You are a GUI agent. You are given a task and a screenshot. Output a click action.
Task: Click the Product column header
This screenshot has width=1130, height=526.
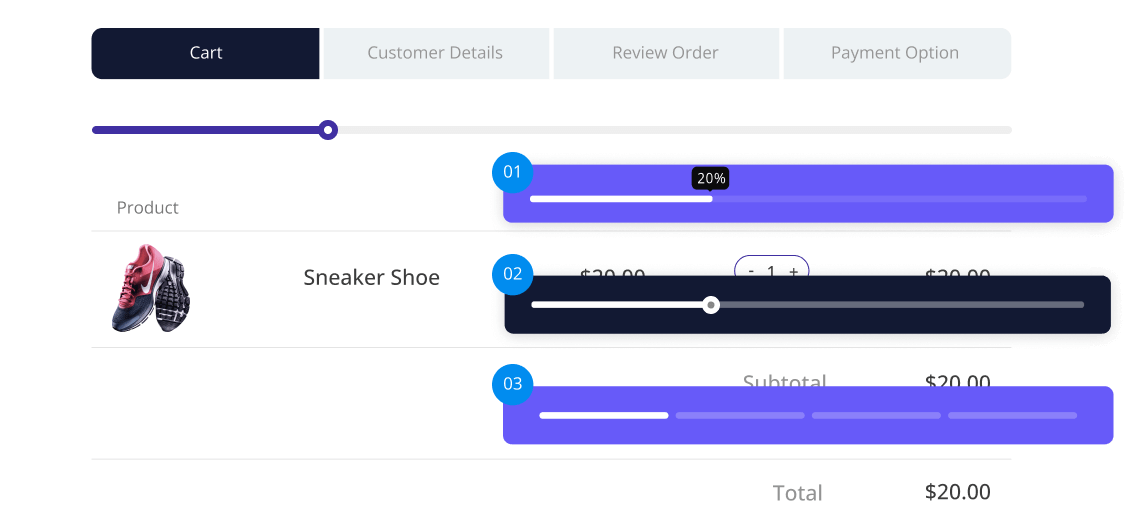coord(148,208)
